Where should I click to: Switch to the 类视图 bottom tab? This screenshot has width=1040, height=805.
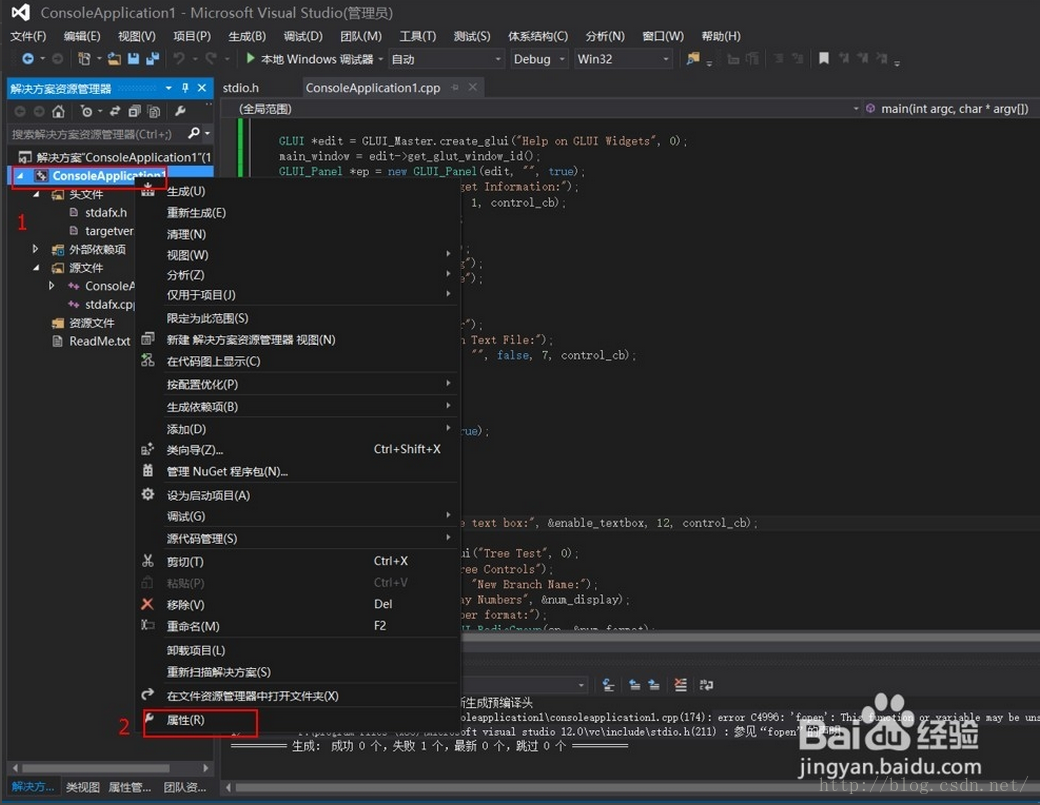[83, 787]
